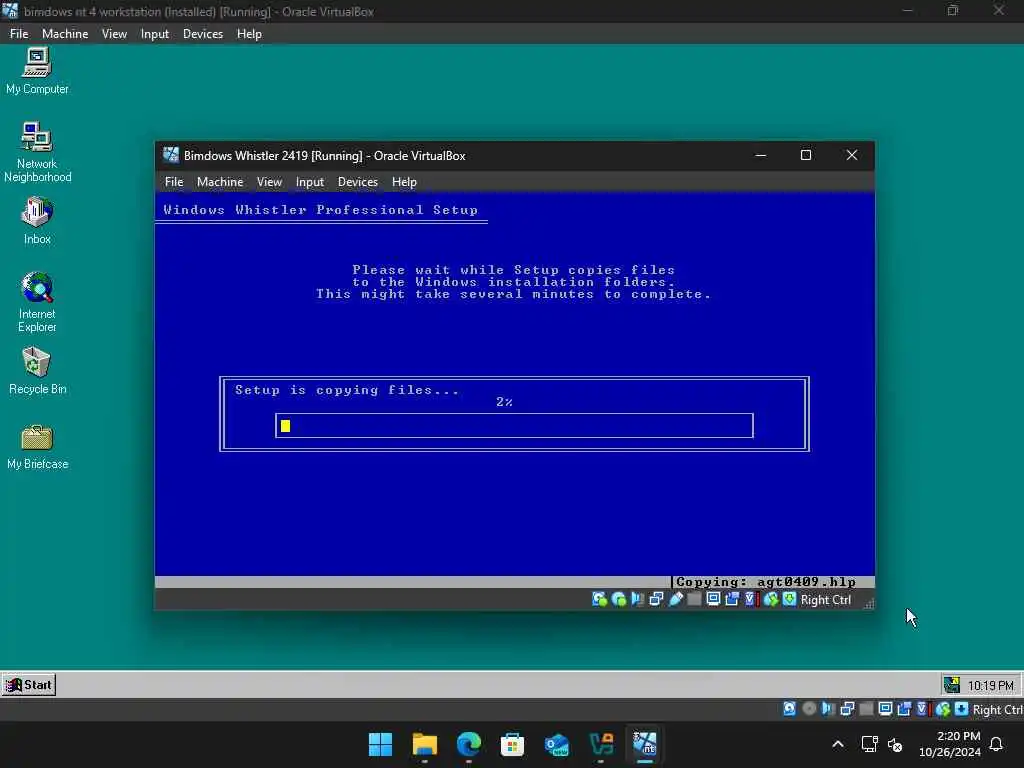Viewport: 1024px width, 768px height.
Task: Click the network indicator in Whistler window status bar
Action: (656, 600)
